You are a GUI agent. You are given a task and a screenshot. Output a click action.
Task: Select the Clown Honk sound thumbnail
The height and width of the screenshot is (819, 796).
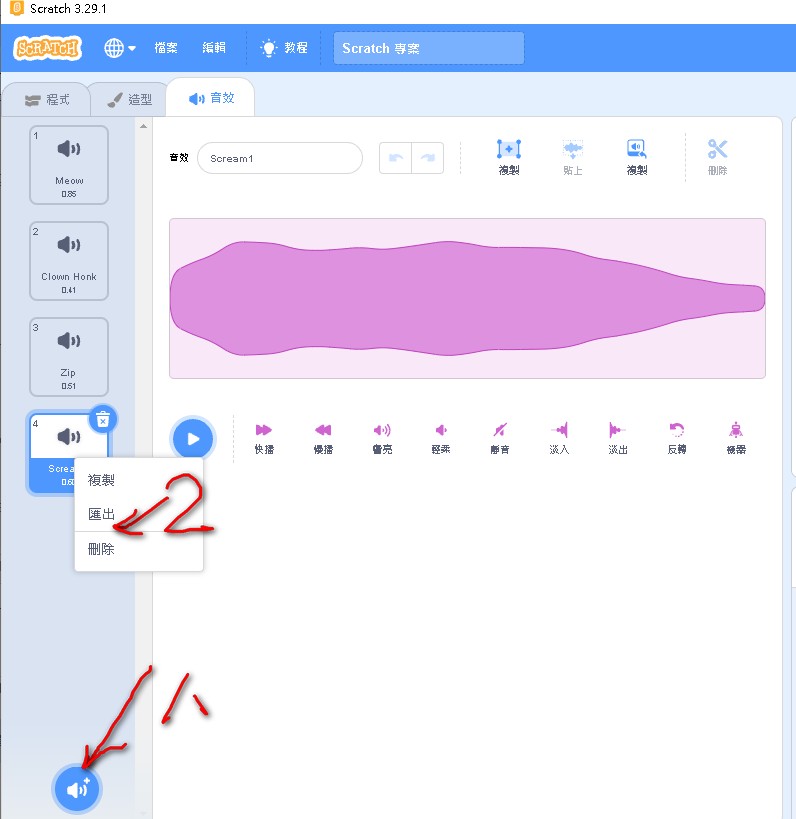[x=69, y=260]
